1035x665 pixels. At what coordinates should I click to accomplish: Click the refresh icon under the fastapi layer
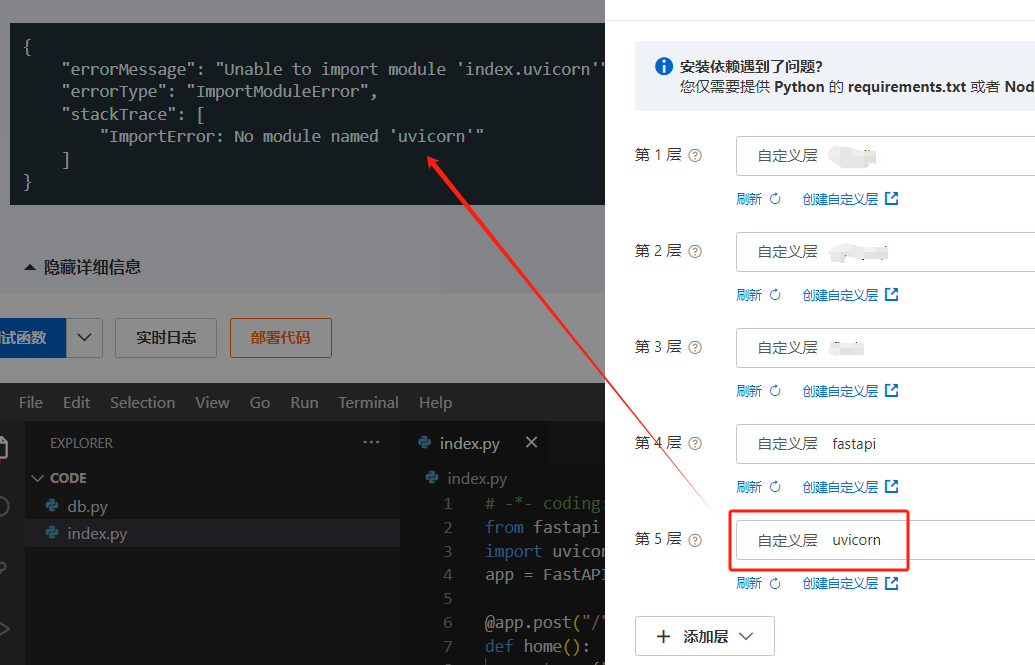pyautogui.click(x=776, y=487)
